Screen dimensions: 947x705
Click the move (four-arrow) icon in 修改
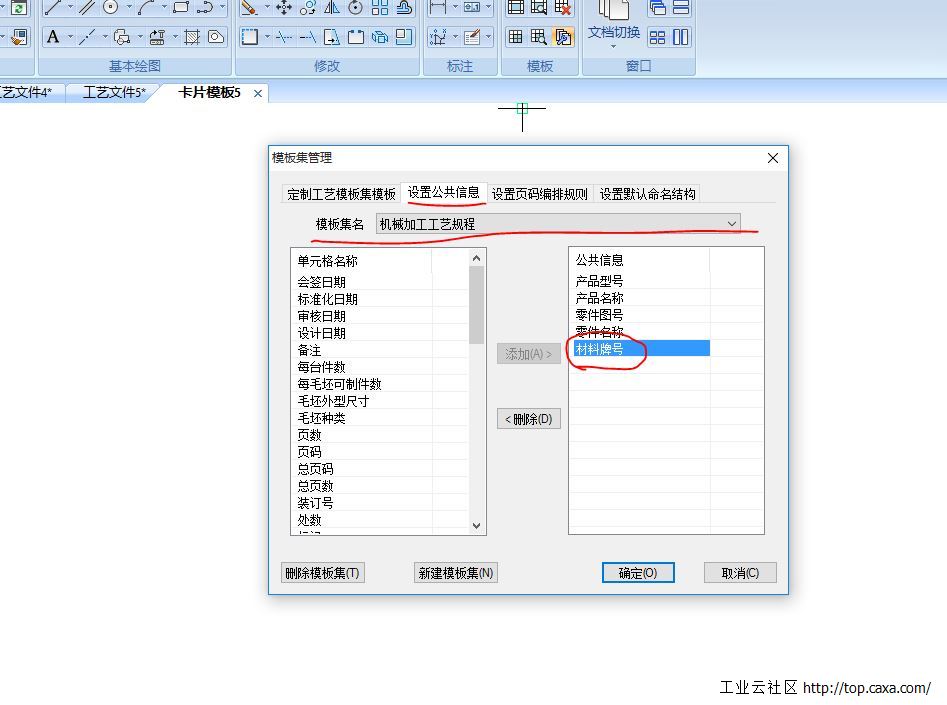tap(284, 8)
